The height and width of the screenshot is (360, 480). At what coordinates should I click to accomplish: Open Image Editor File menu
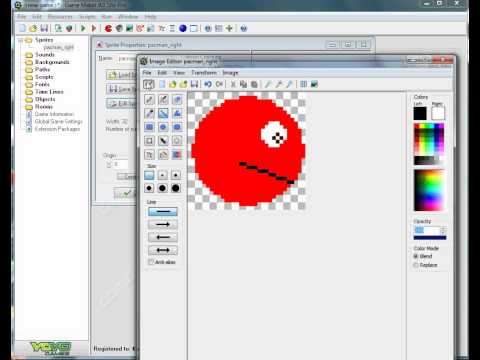(147, 73)
